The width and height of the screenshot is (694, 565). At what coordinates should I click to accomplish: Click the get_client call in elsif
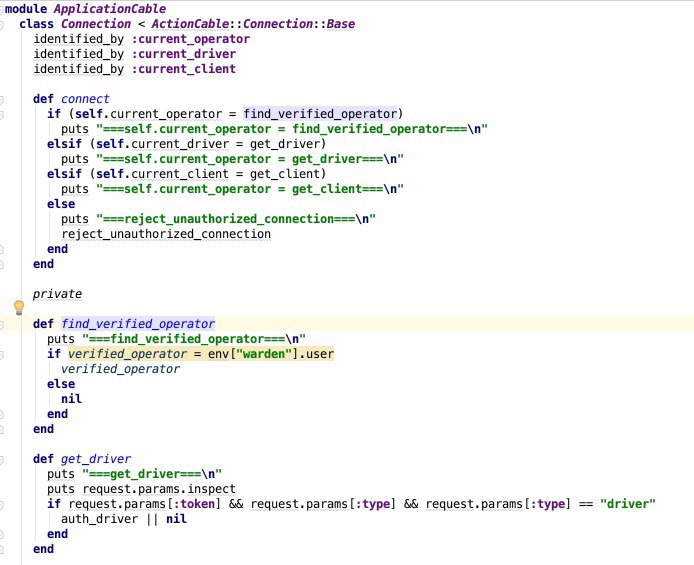[285, 174]
